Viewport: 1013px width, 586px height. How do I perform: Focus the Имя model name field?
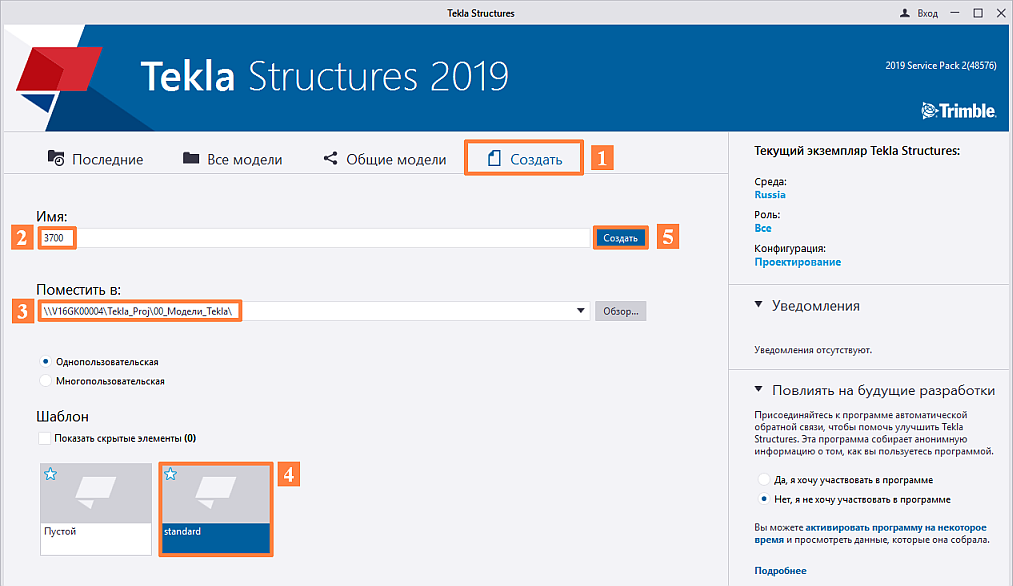pos(314,238)
